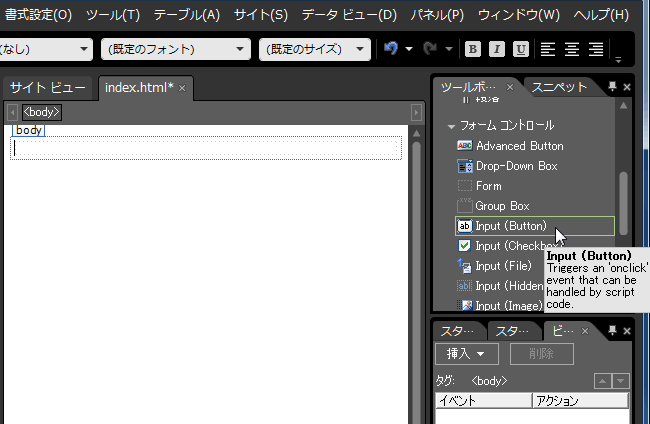Open the (既定のフォント) font dropdown
The image size is (650, 424).
coord(176,49)
